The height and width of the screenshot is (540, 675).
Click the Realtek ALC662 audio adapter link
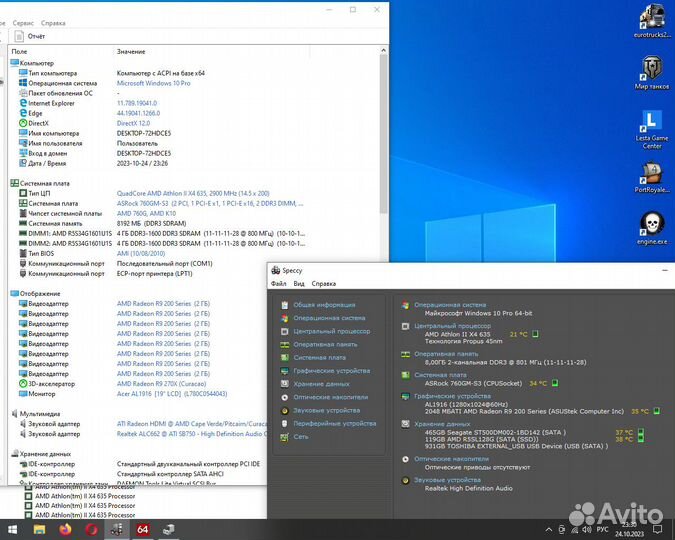point(192,434)
